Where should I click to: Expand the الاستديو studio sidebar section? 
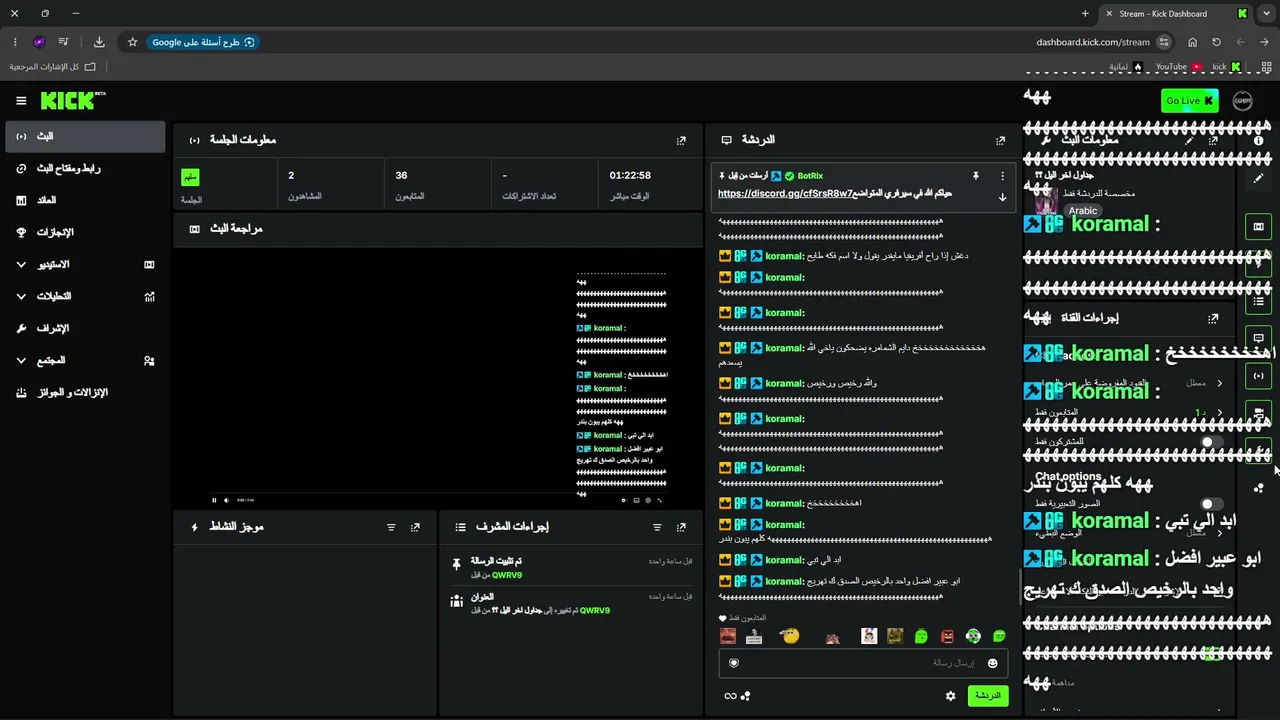[x=85, y=264]
